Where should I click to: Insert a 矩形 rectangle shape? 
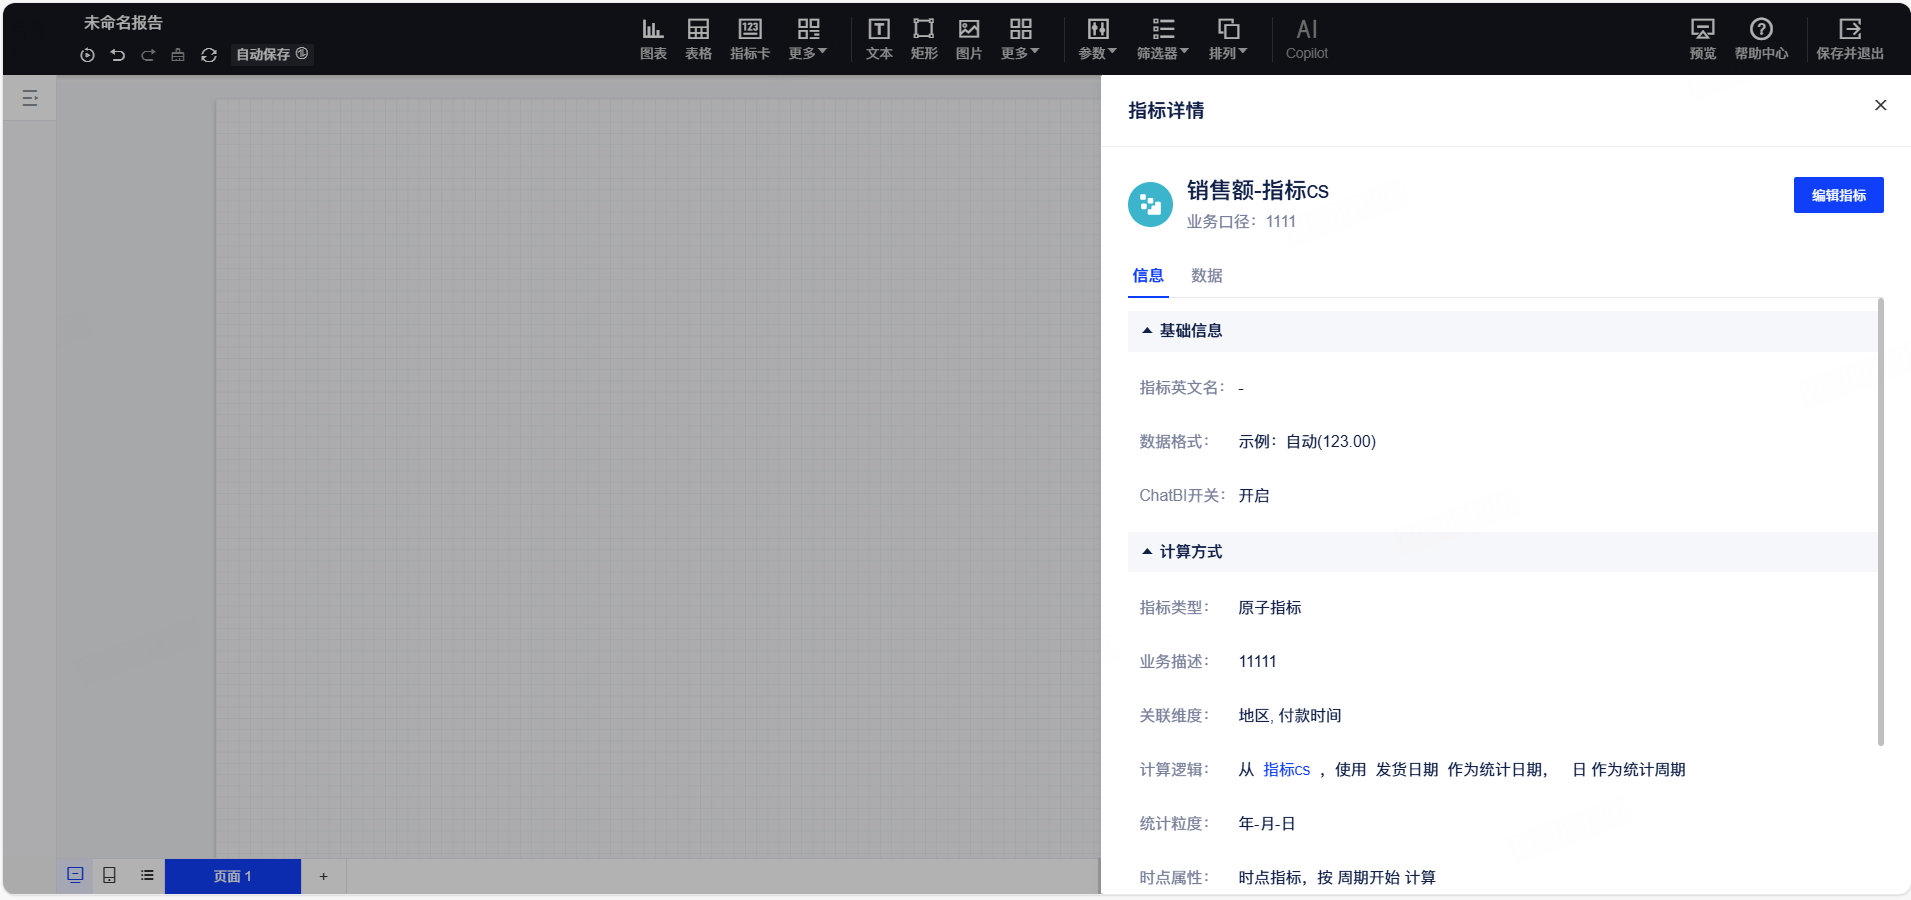pos(924,39)
